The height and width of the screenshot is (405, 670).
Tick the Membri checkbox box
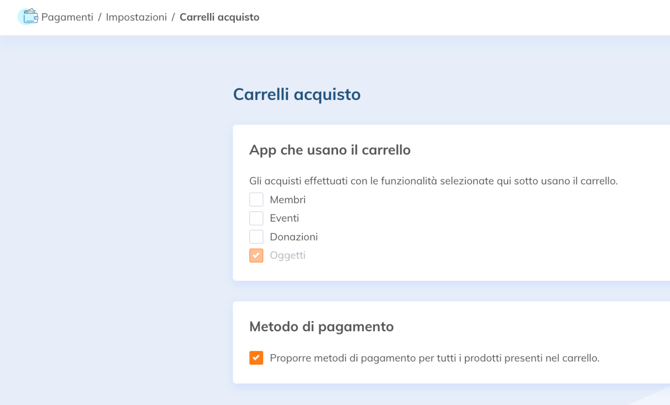[x=256, y=200]
